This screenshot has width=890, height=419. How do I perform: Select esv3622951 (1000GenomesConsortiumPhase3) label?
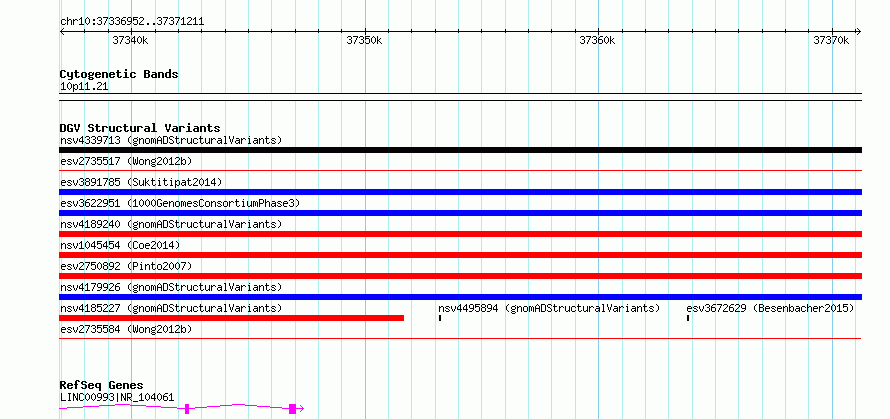pos(179,203)
